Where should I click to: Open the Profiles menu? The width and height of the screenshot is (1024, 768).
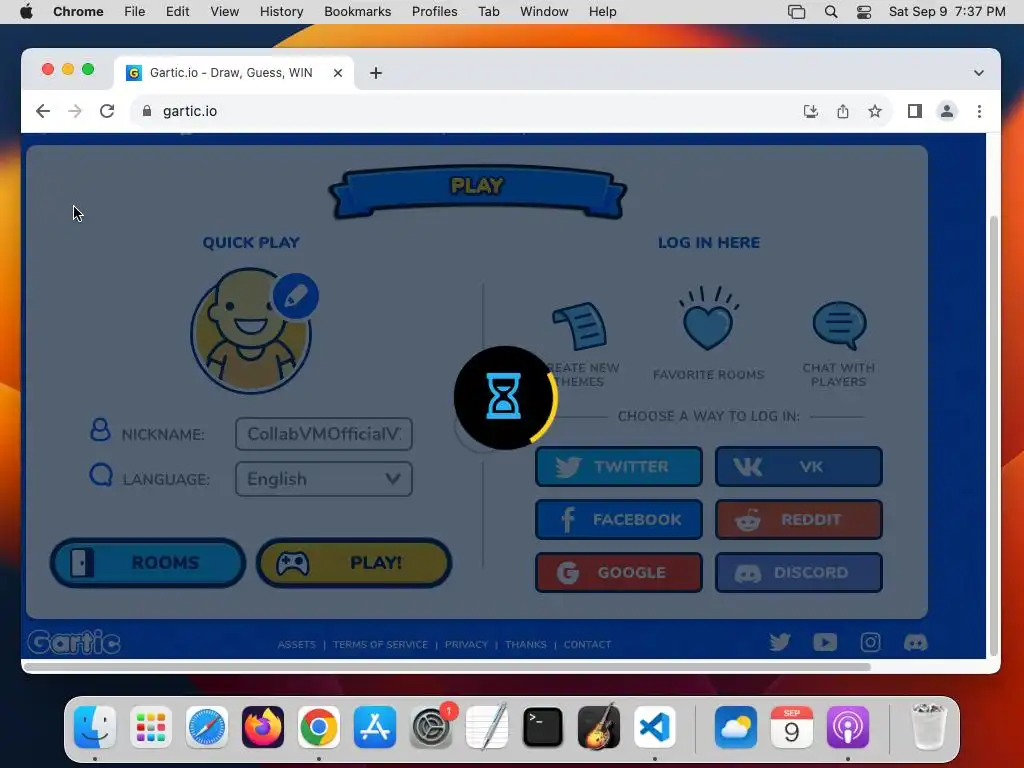(x=434, y=12)
